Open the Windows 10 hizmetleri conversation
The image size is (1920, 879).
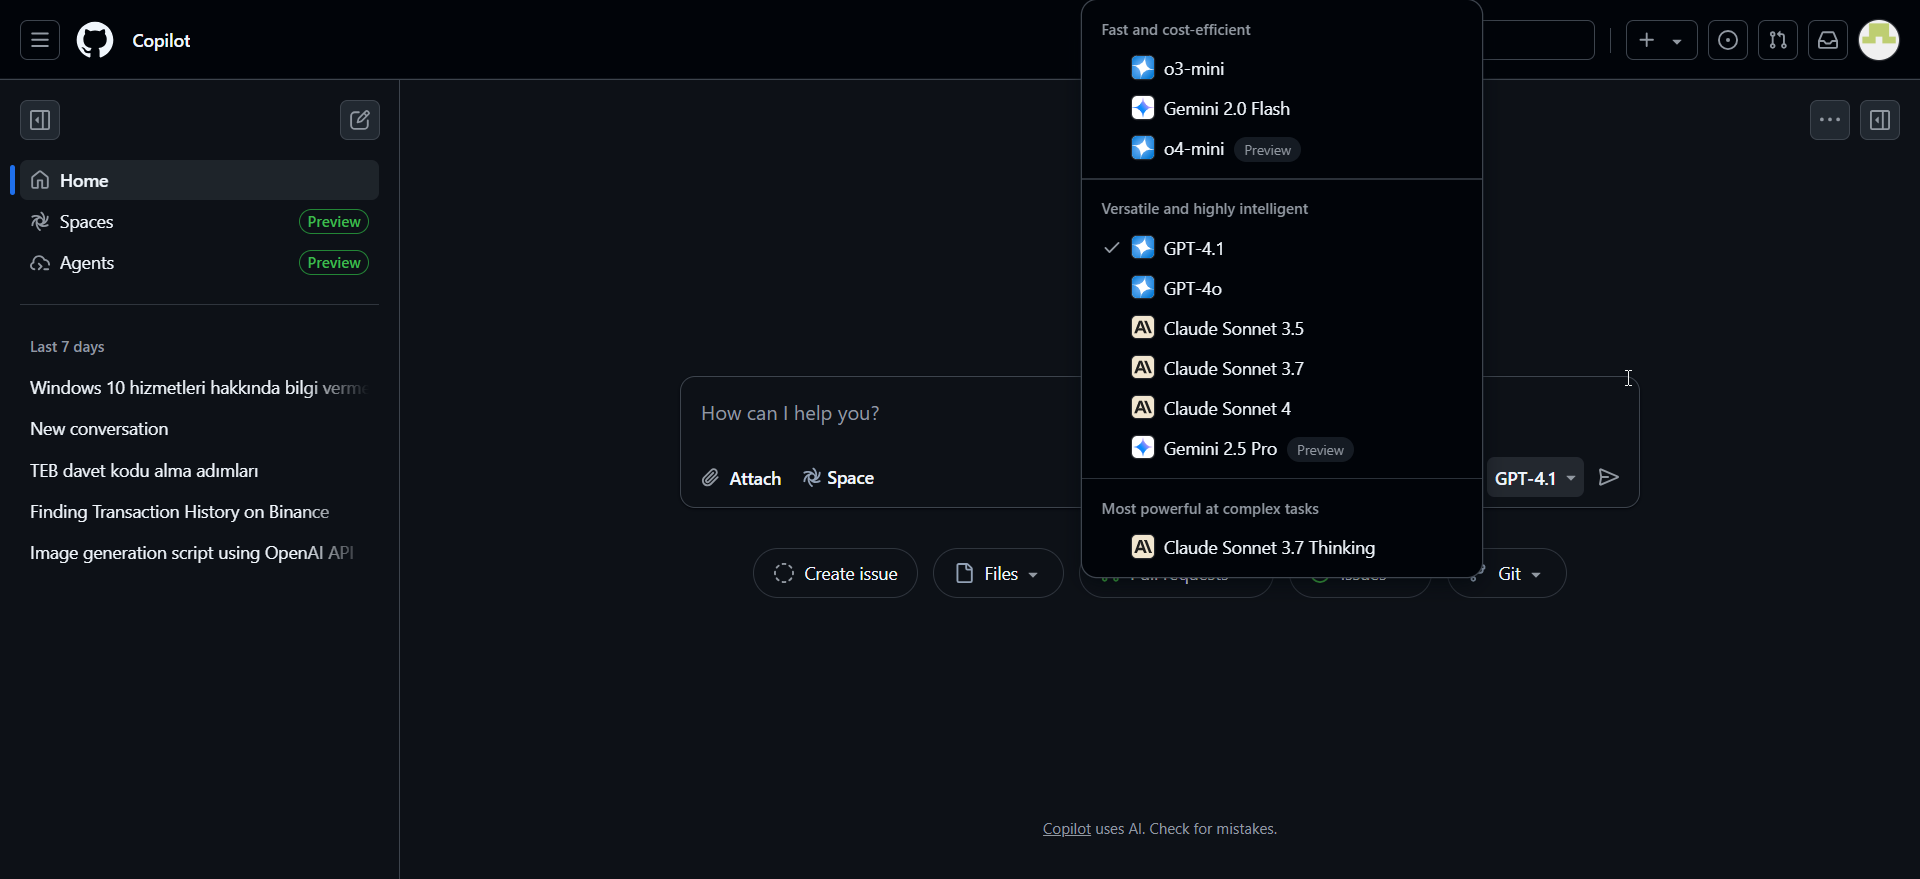coord(199,387)
